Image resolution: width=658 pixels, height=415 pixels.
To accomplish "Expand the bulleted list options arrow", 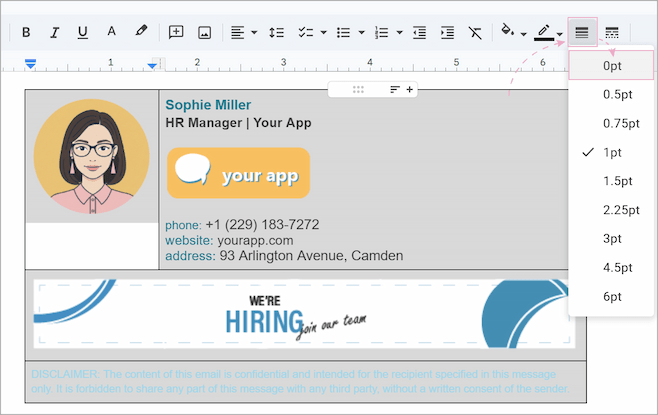I will coord(361,33).
